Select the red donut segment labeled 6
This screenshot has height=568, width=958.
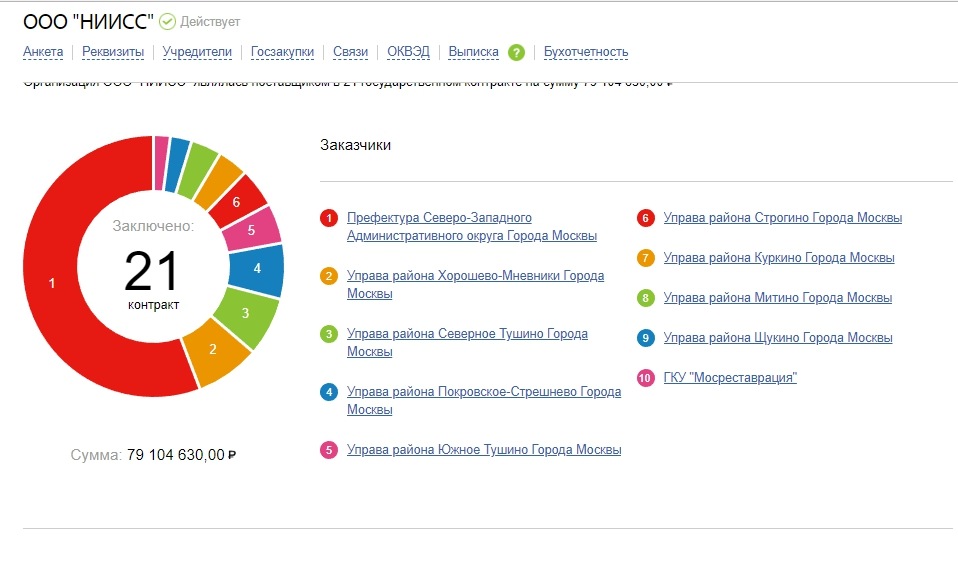point(238,202)
